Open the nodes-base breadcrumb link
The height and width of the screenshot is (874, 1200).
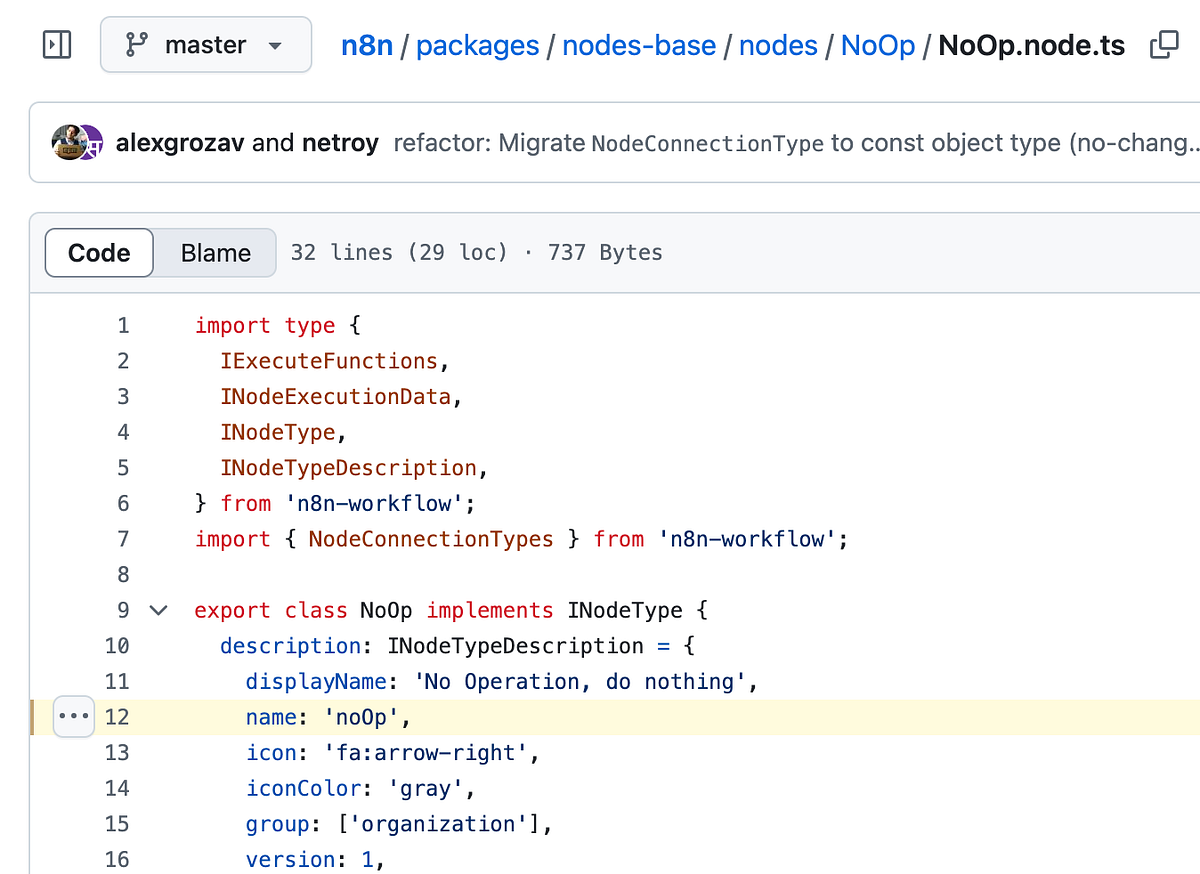639,44
